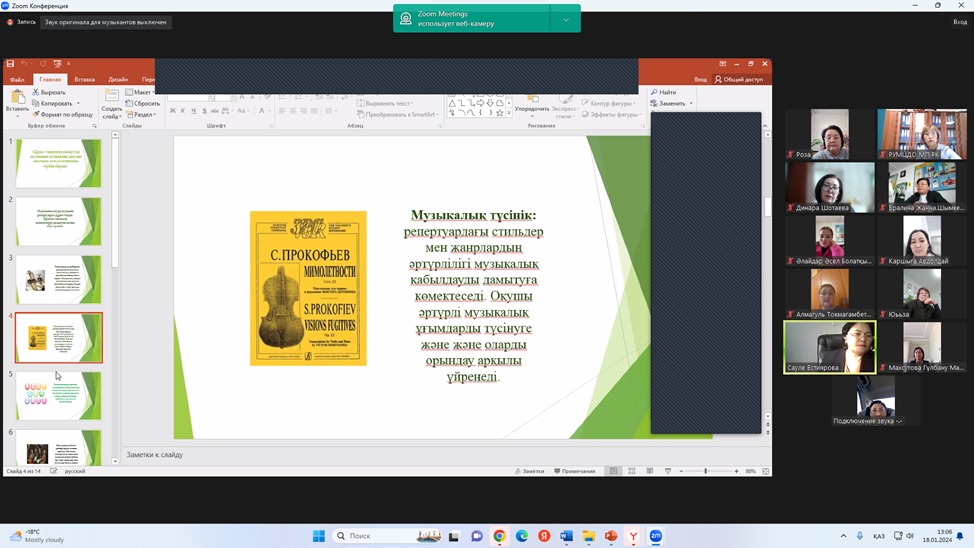This screenshot has height=548, width=974.
Task: Switch to Slide Sorter view icon
Action: [x=632, y=471]
